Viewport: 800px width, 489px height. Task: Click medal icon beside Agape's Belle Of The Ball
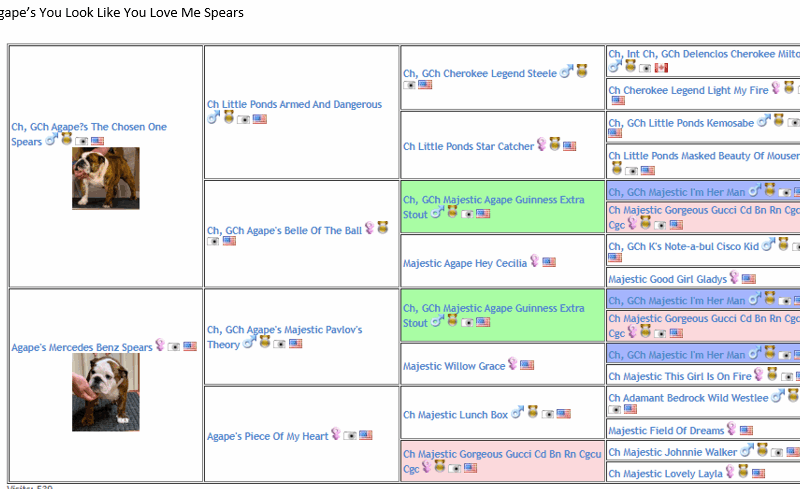(x=382, y=228)
